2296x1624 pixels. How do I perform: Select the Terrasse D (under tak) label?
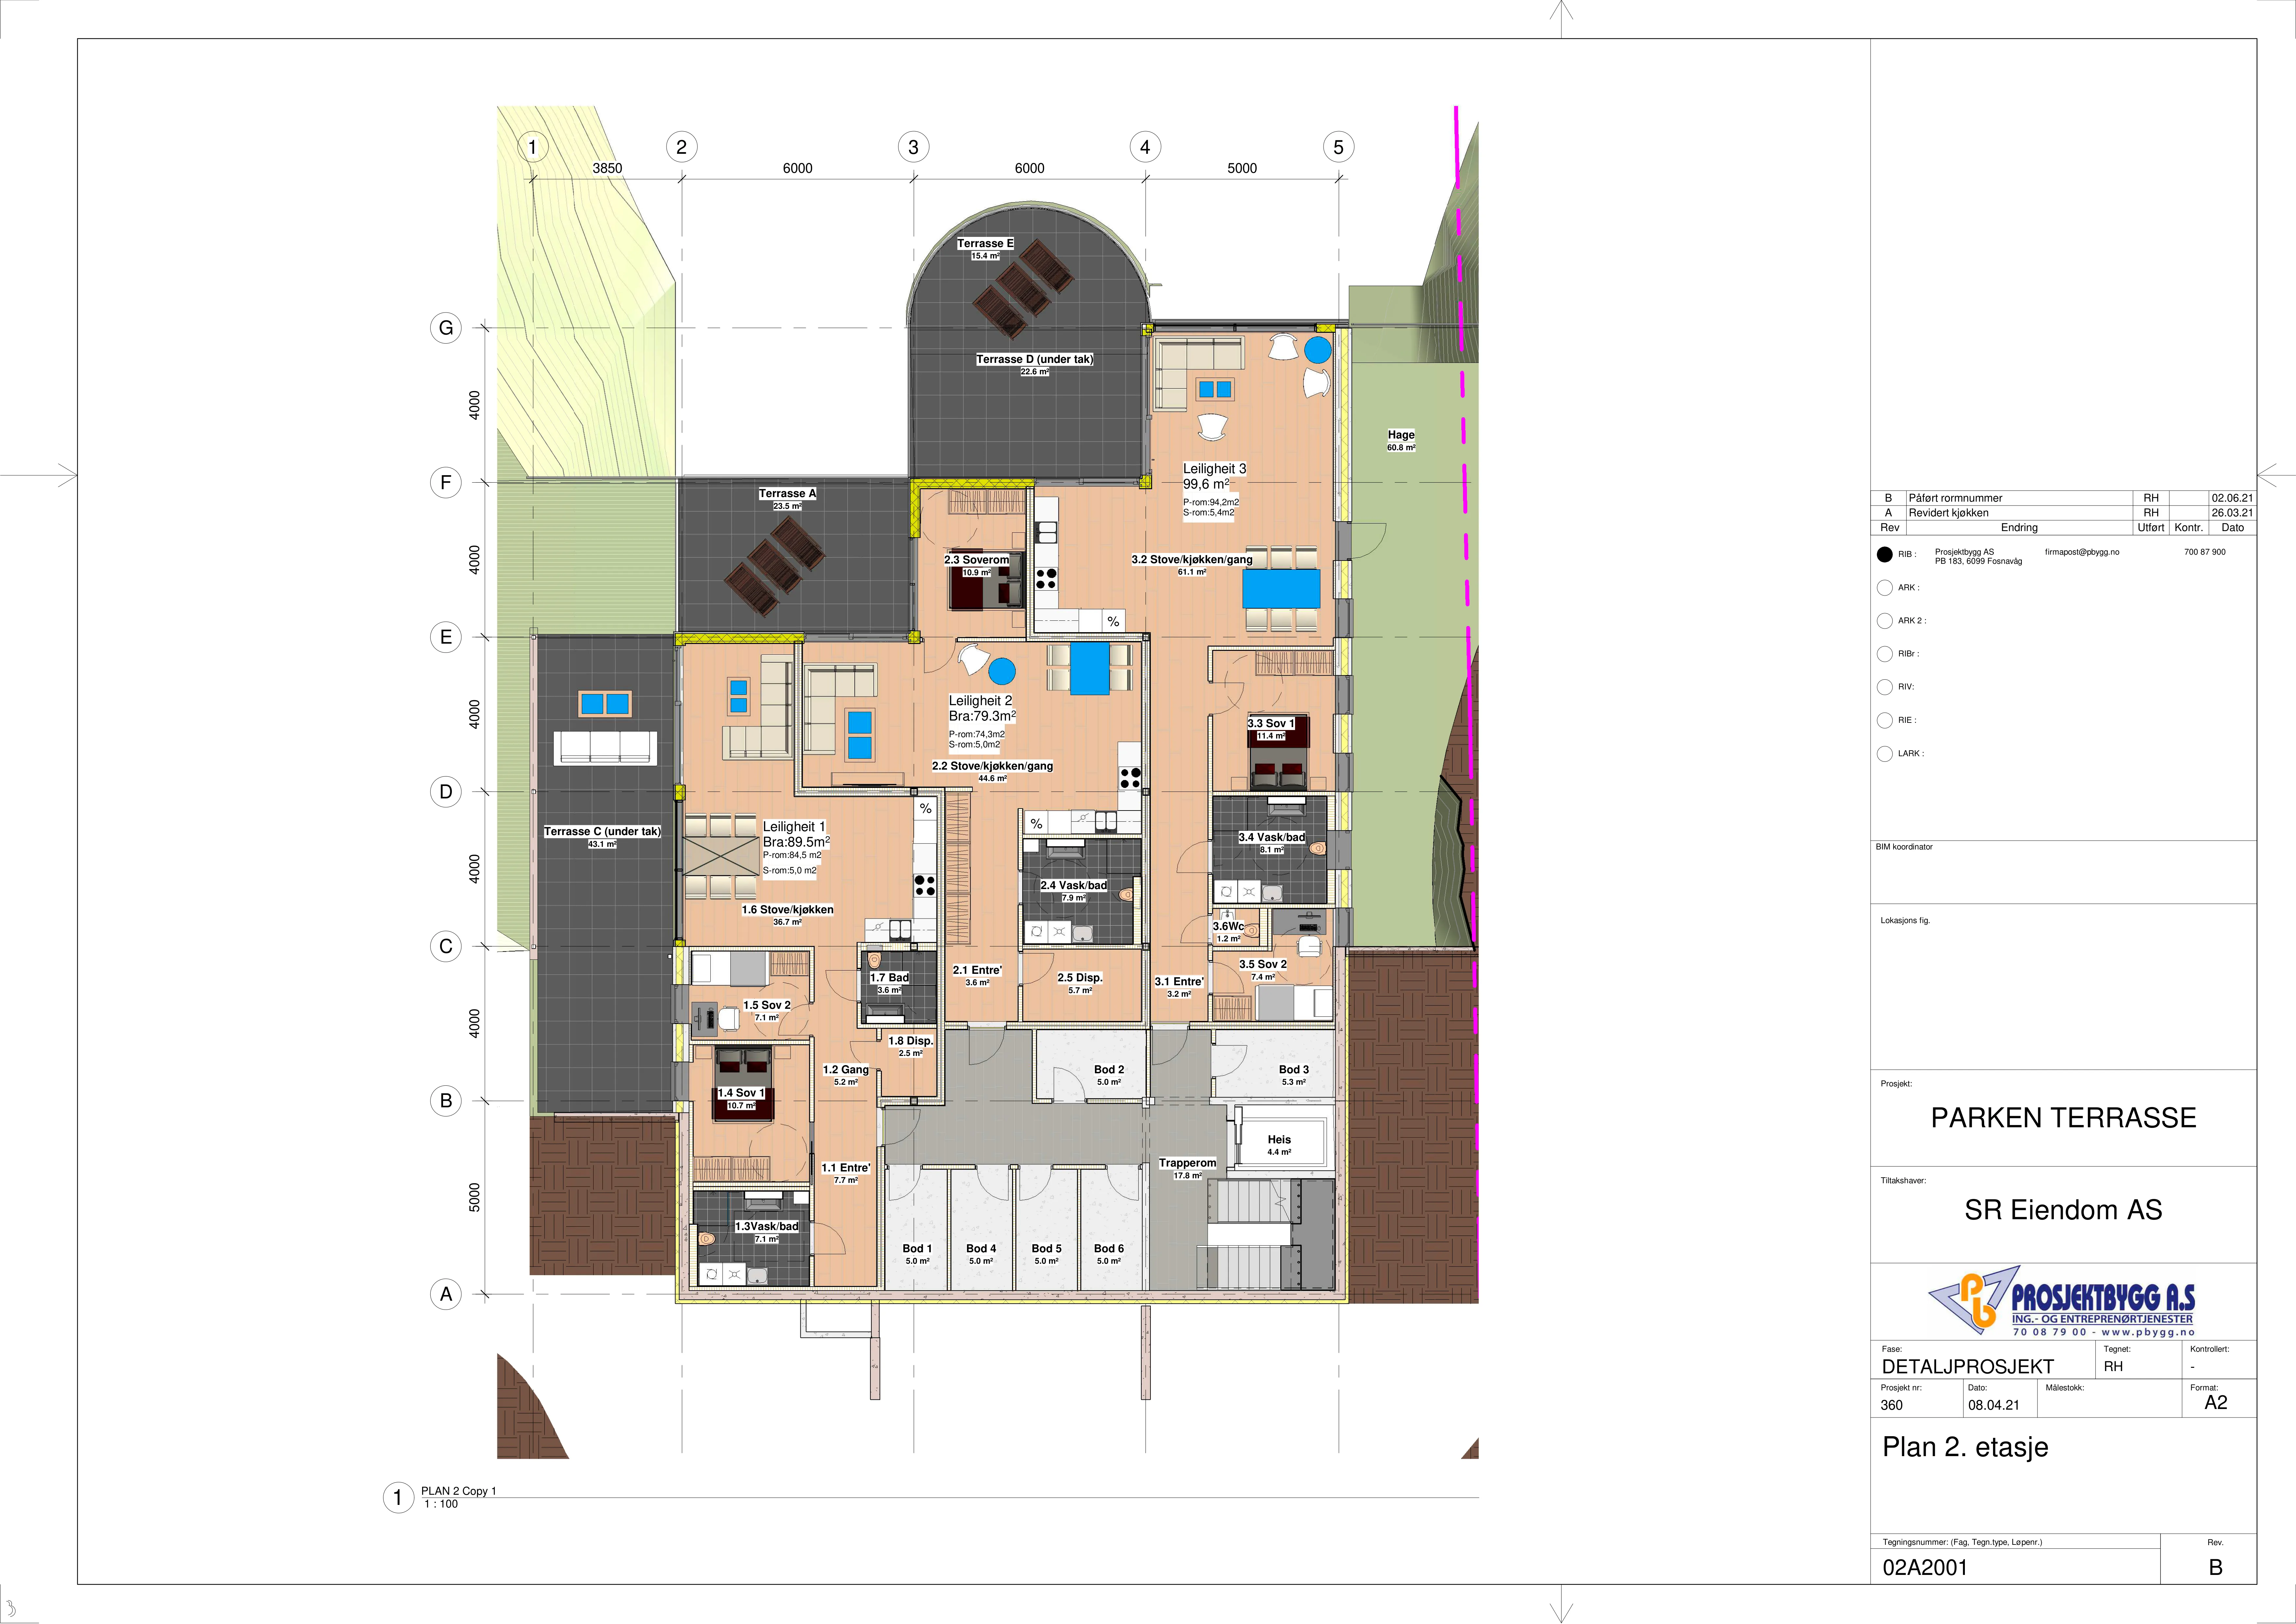[1035, 359]
